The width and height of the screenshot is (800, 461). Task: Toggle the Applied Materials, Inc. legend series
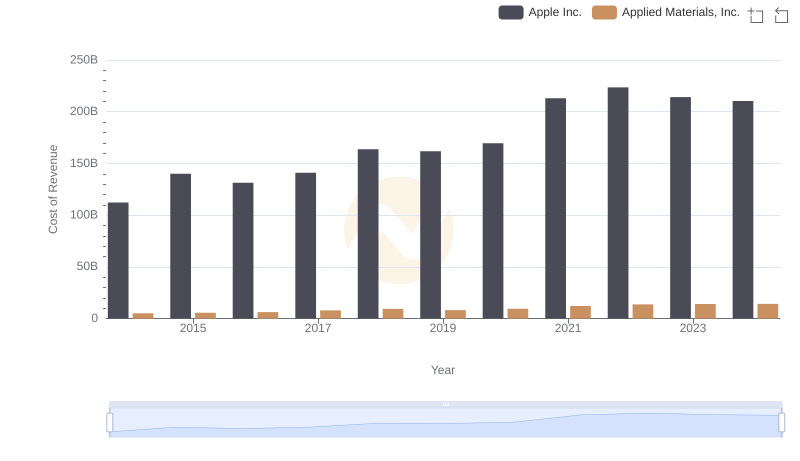[x=666, y=12]
